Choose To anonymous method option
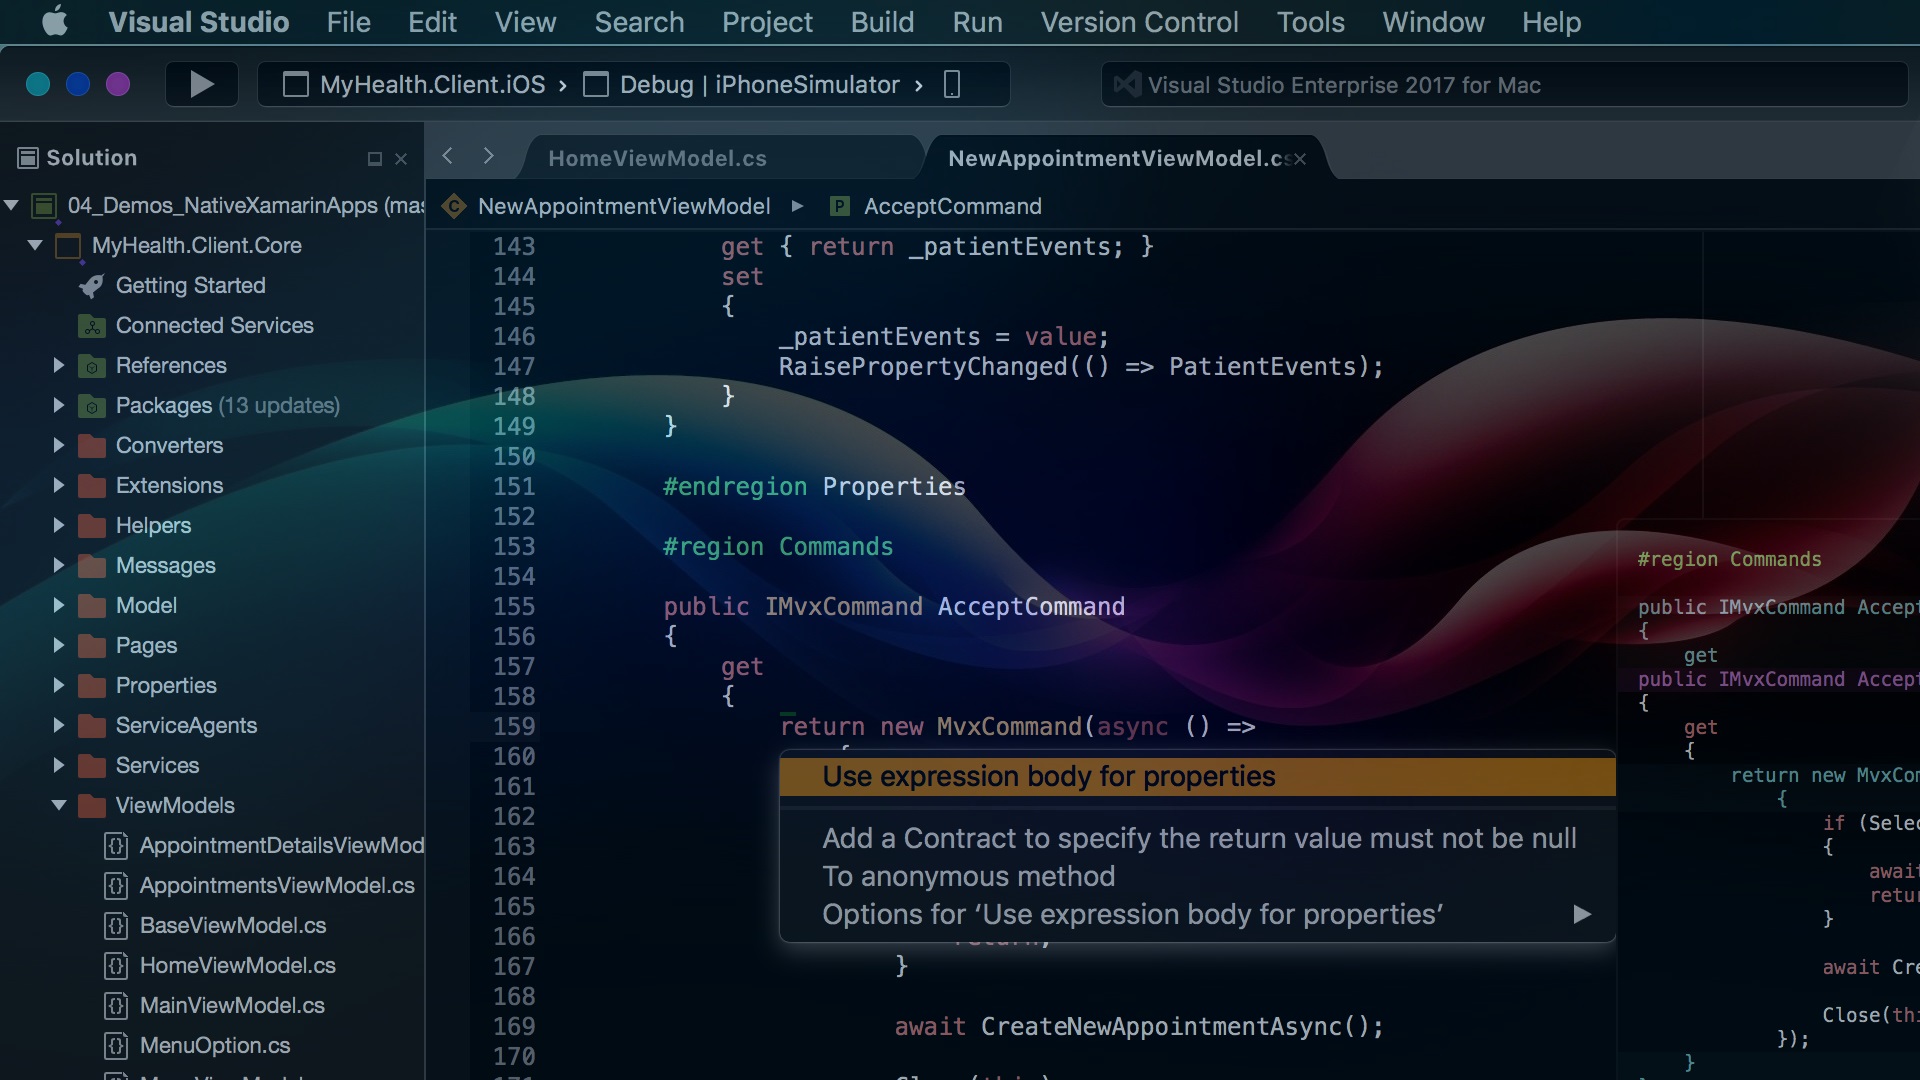1920x1080 pixels. coord(968,877)
